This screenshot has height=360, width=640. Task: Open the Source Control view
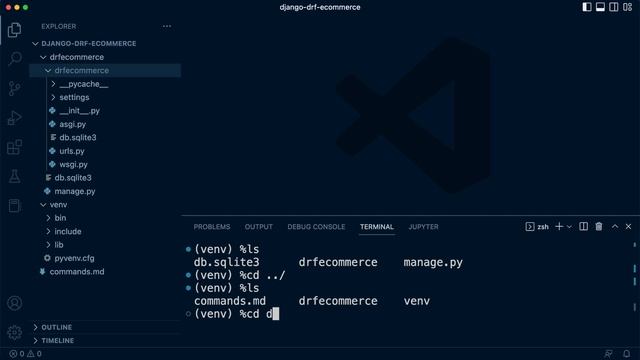(x=14, y=88)
